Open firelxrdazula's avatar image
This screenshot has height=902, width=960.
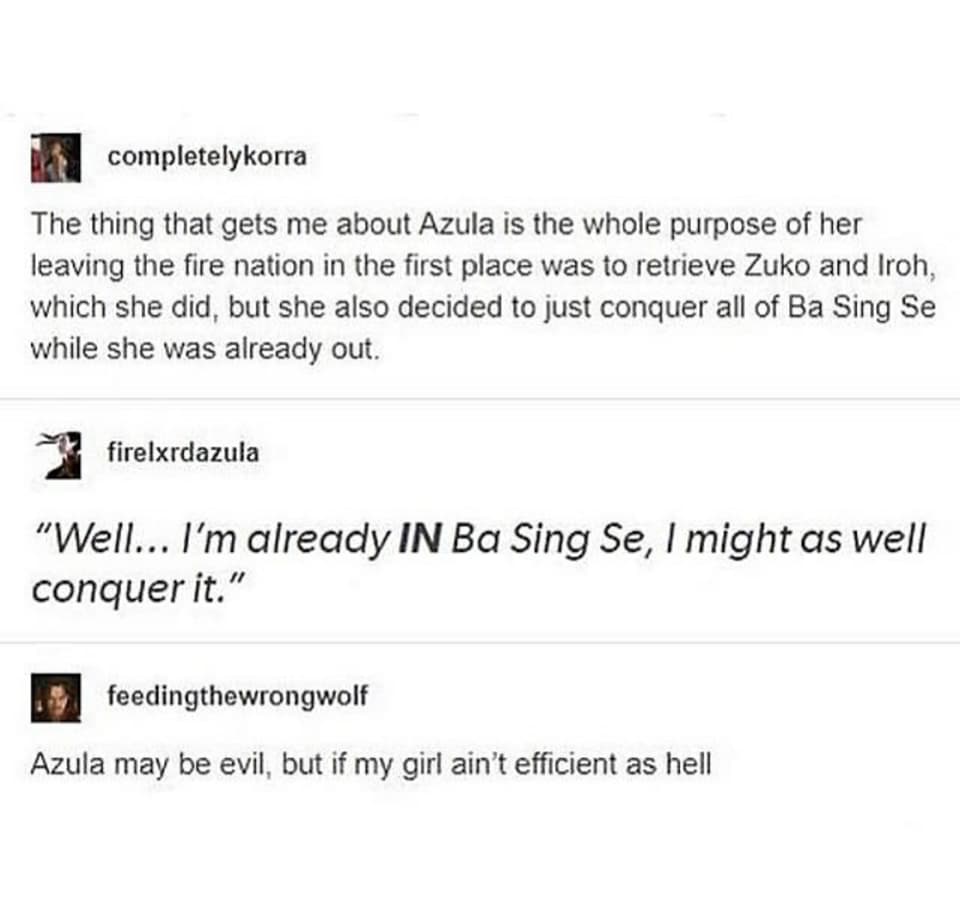tap(56, 454)
